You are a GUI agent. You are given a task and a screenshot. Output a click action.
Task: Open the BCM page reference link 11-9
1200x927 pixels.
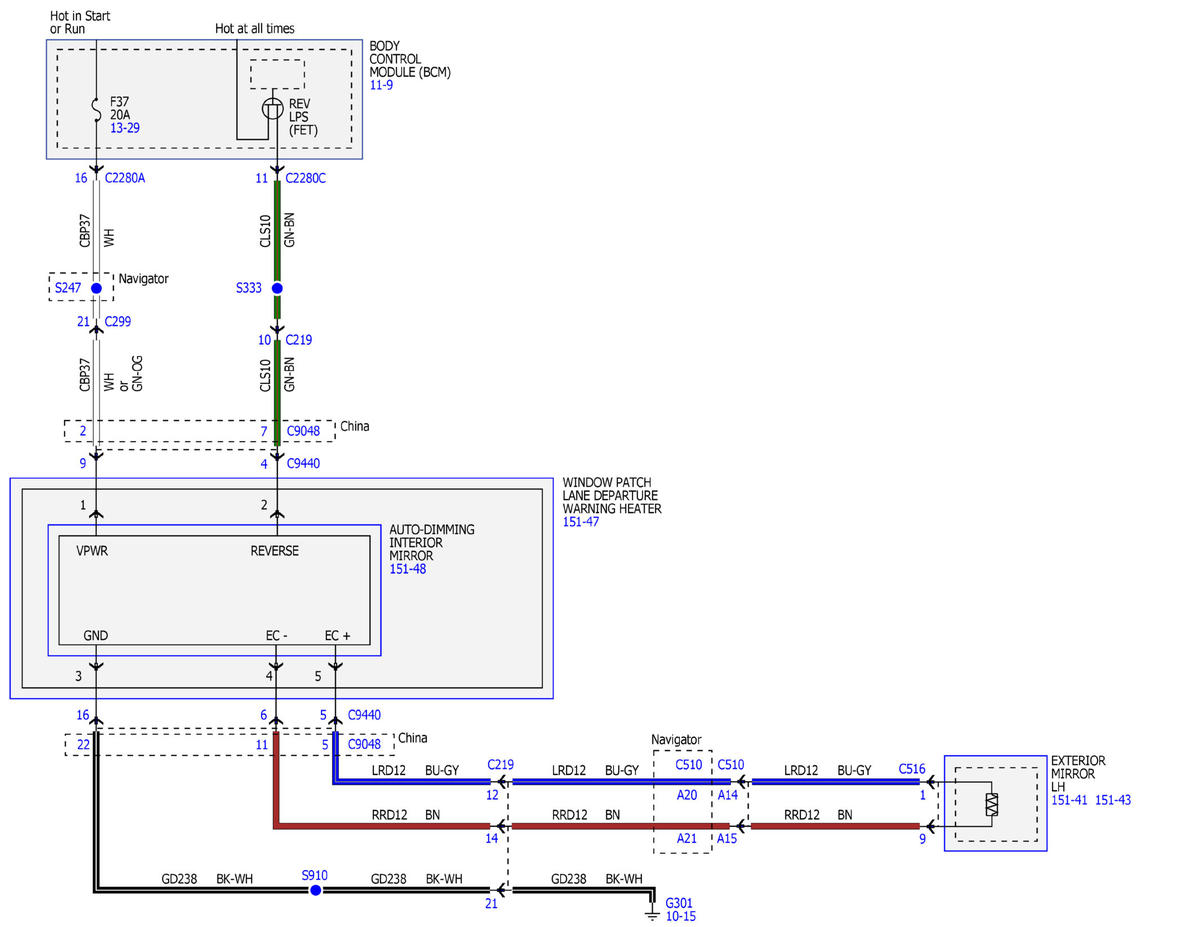coord(383,87)
